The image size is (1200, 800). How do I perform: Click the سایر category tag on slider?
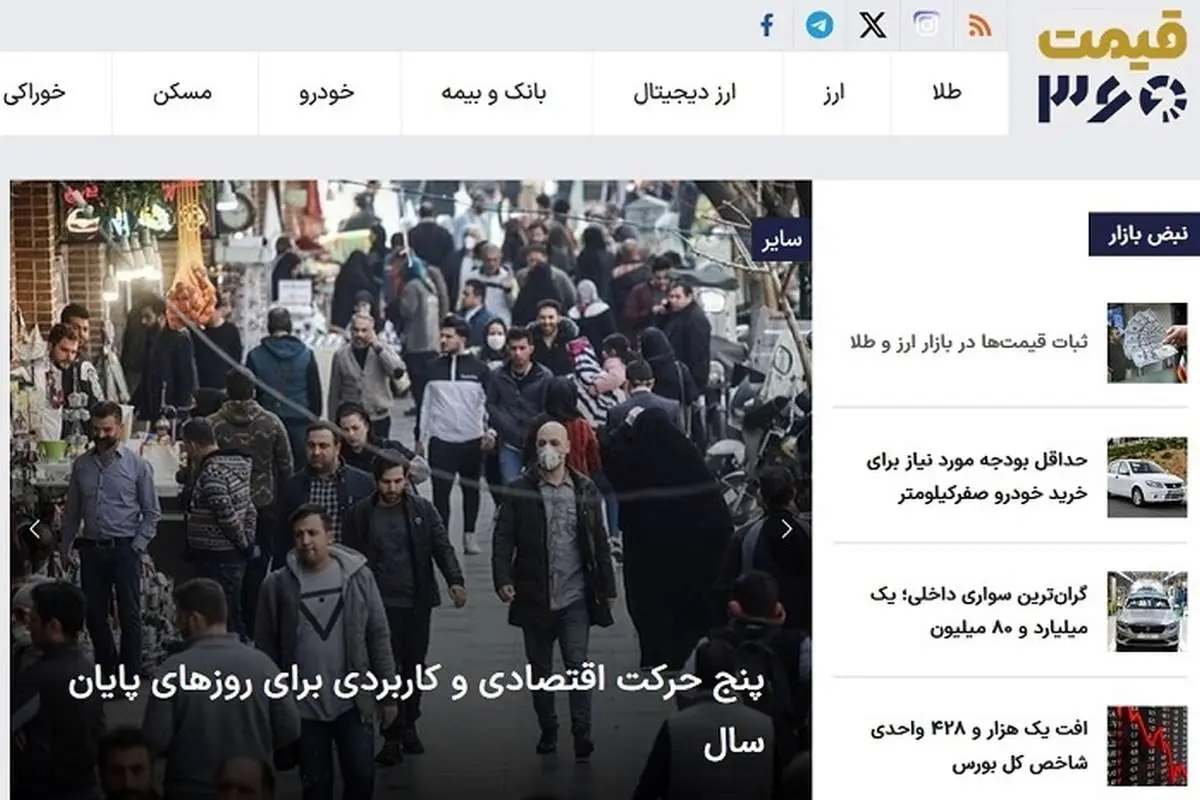pyautogui.click(x=780, y=240)
